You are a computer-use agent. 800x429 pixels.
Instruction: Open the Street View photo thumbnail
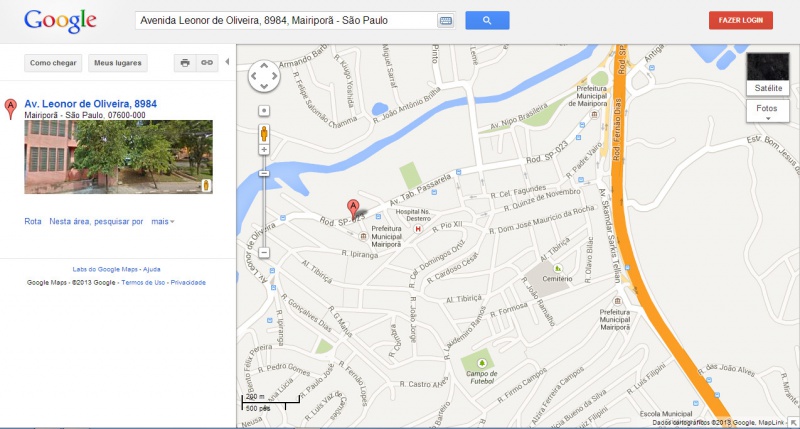point(118,157)
